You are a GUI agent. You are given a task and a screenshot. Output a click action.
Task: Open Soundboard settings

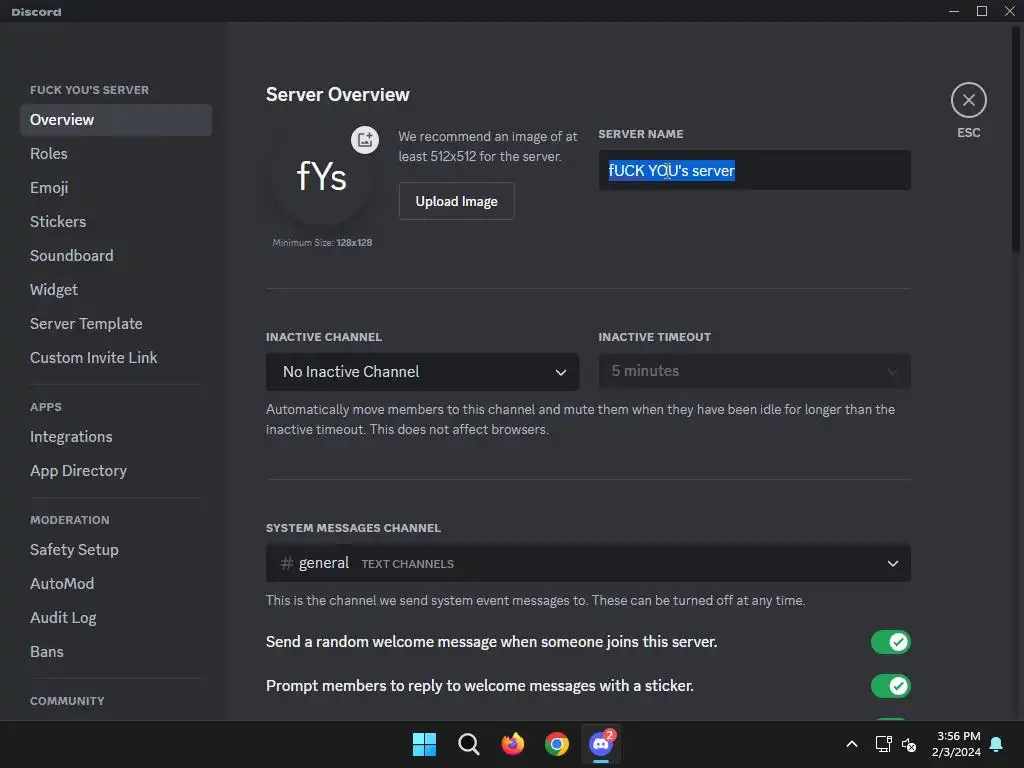click(x=116, y=255)
